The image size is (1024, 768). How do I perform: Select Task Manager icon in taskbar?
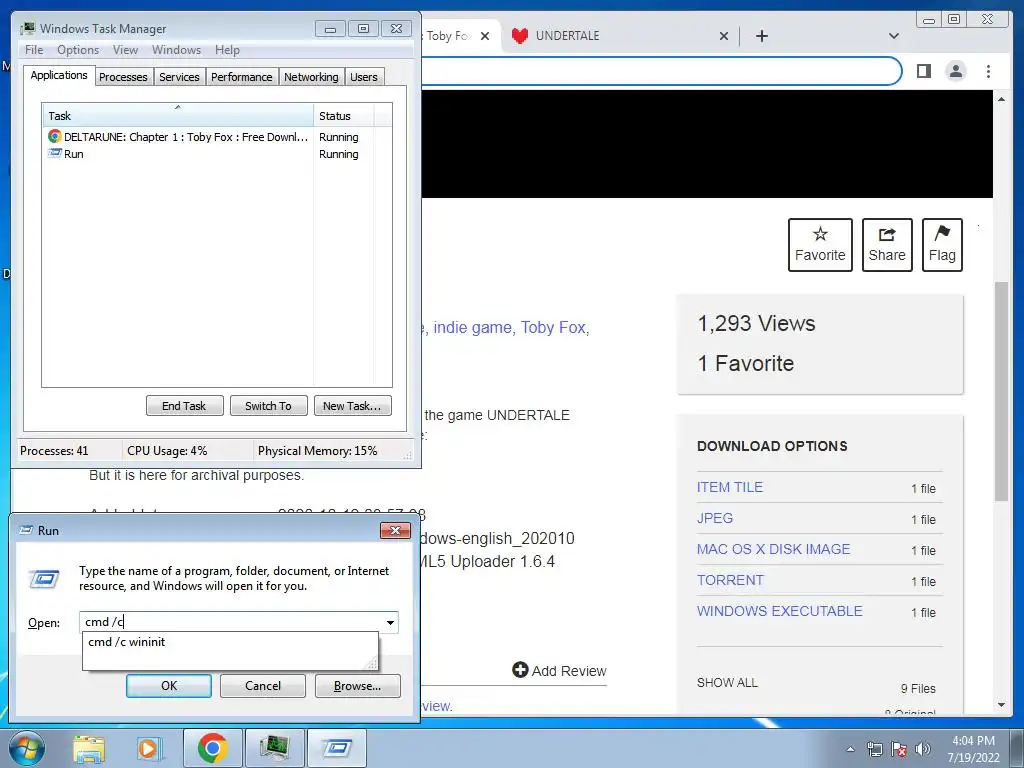[274, 748]
